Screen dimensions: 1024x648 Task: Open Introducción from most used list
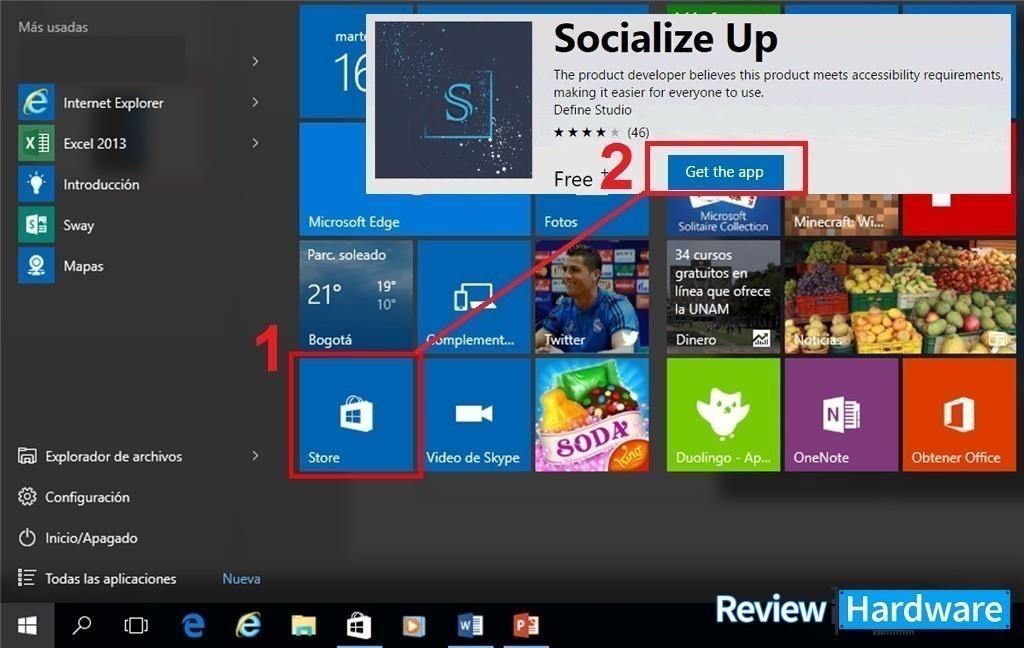pos(101,184)
